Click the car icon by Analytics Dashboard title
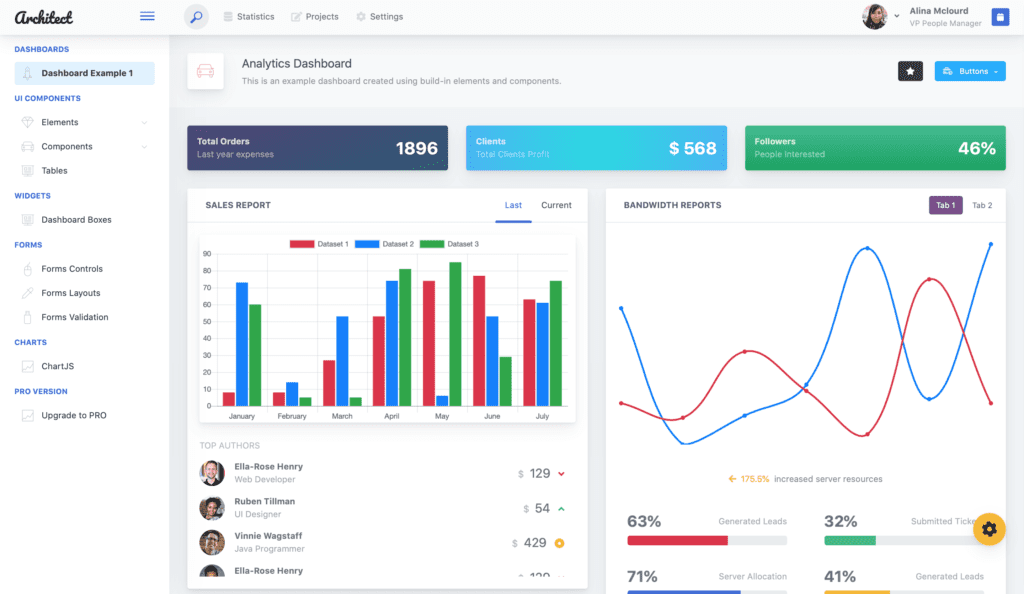1024x594 pixels. (205, 70)
